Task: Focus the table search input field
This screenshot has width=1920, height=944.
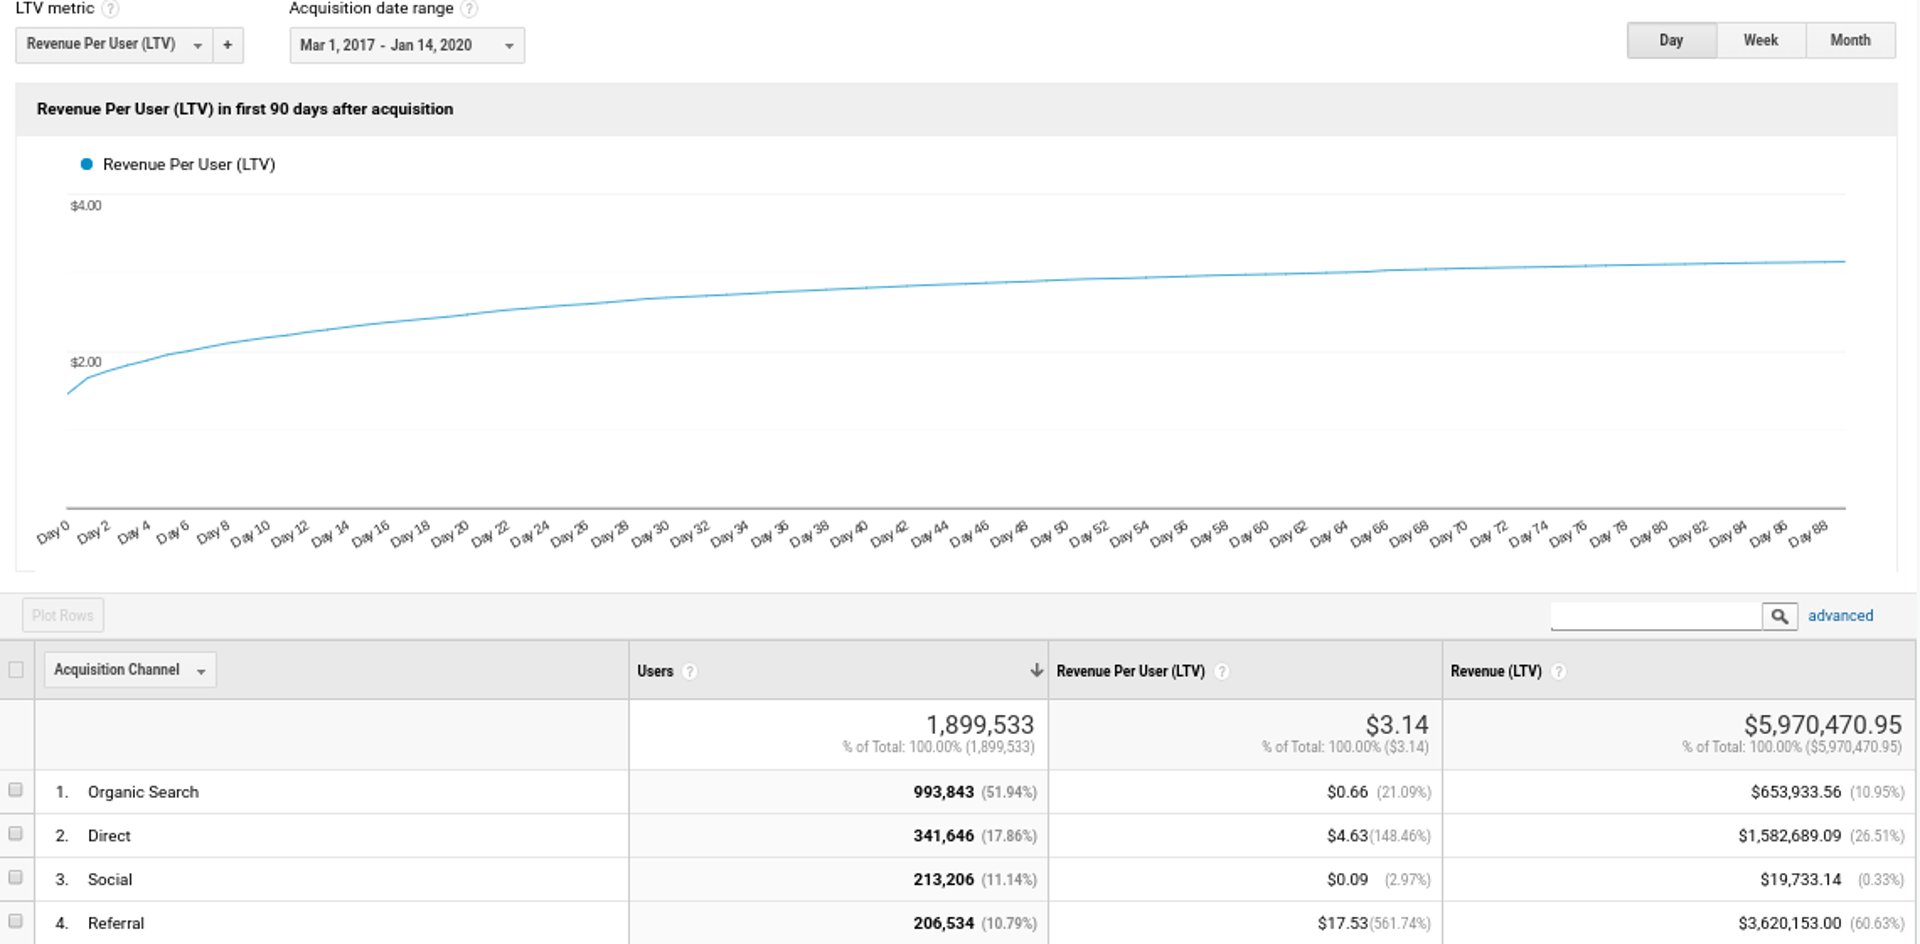Action: [x=1655, y=616]
